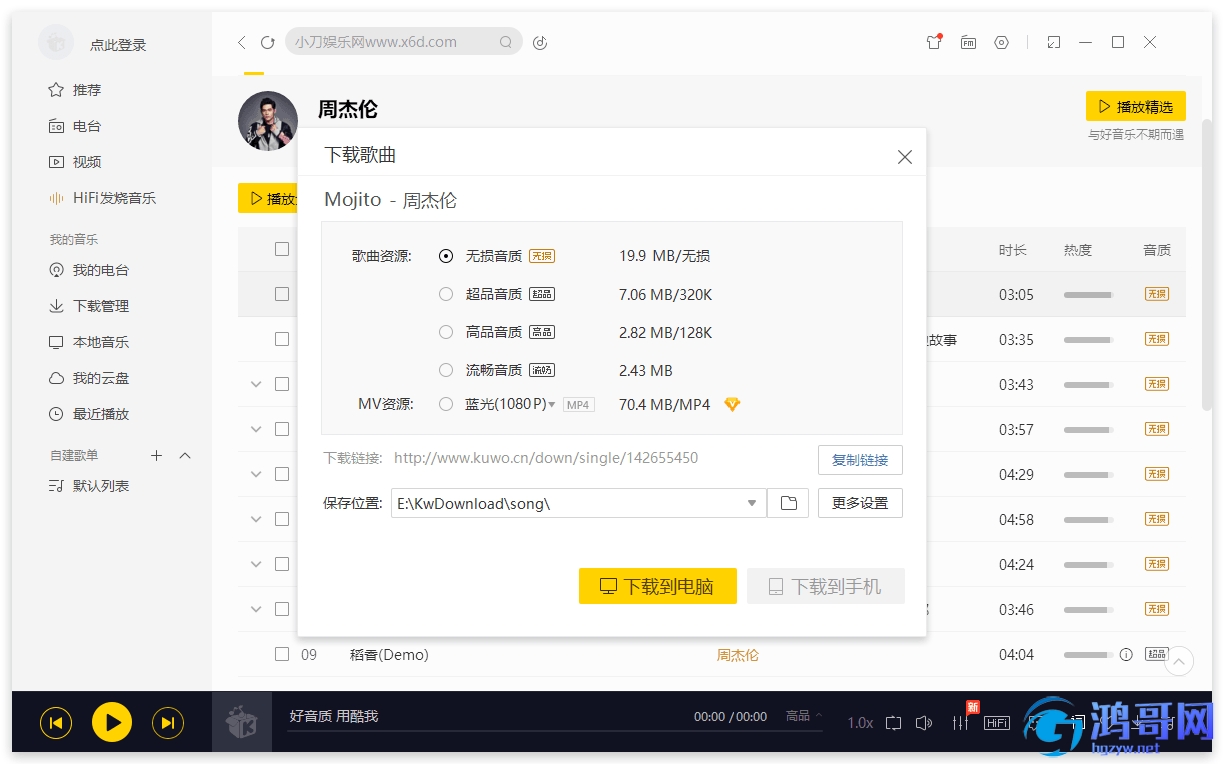Open HiFi发烧音乐 in the sidebar
The height and width of the screenshot is (764, 1224).
pyautogui.click(x=103, y=198)
